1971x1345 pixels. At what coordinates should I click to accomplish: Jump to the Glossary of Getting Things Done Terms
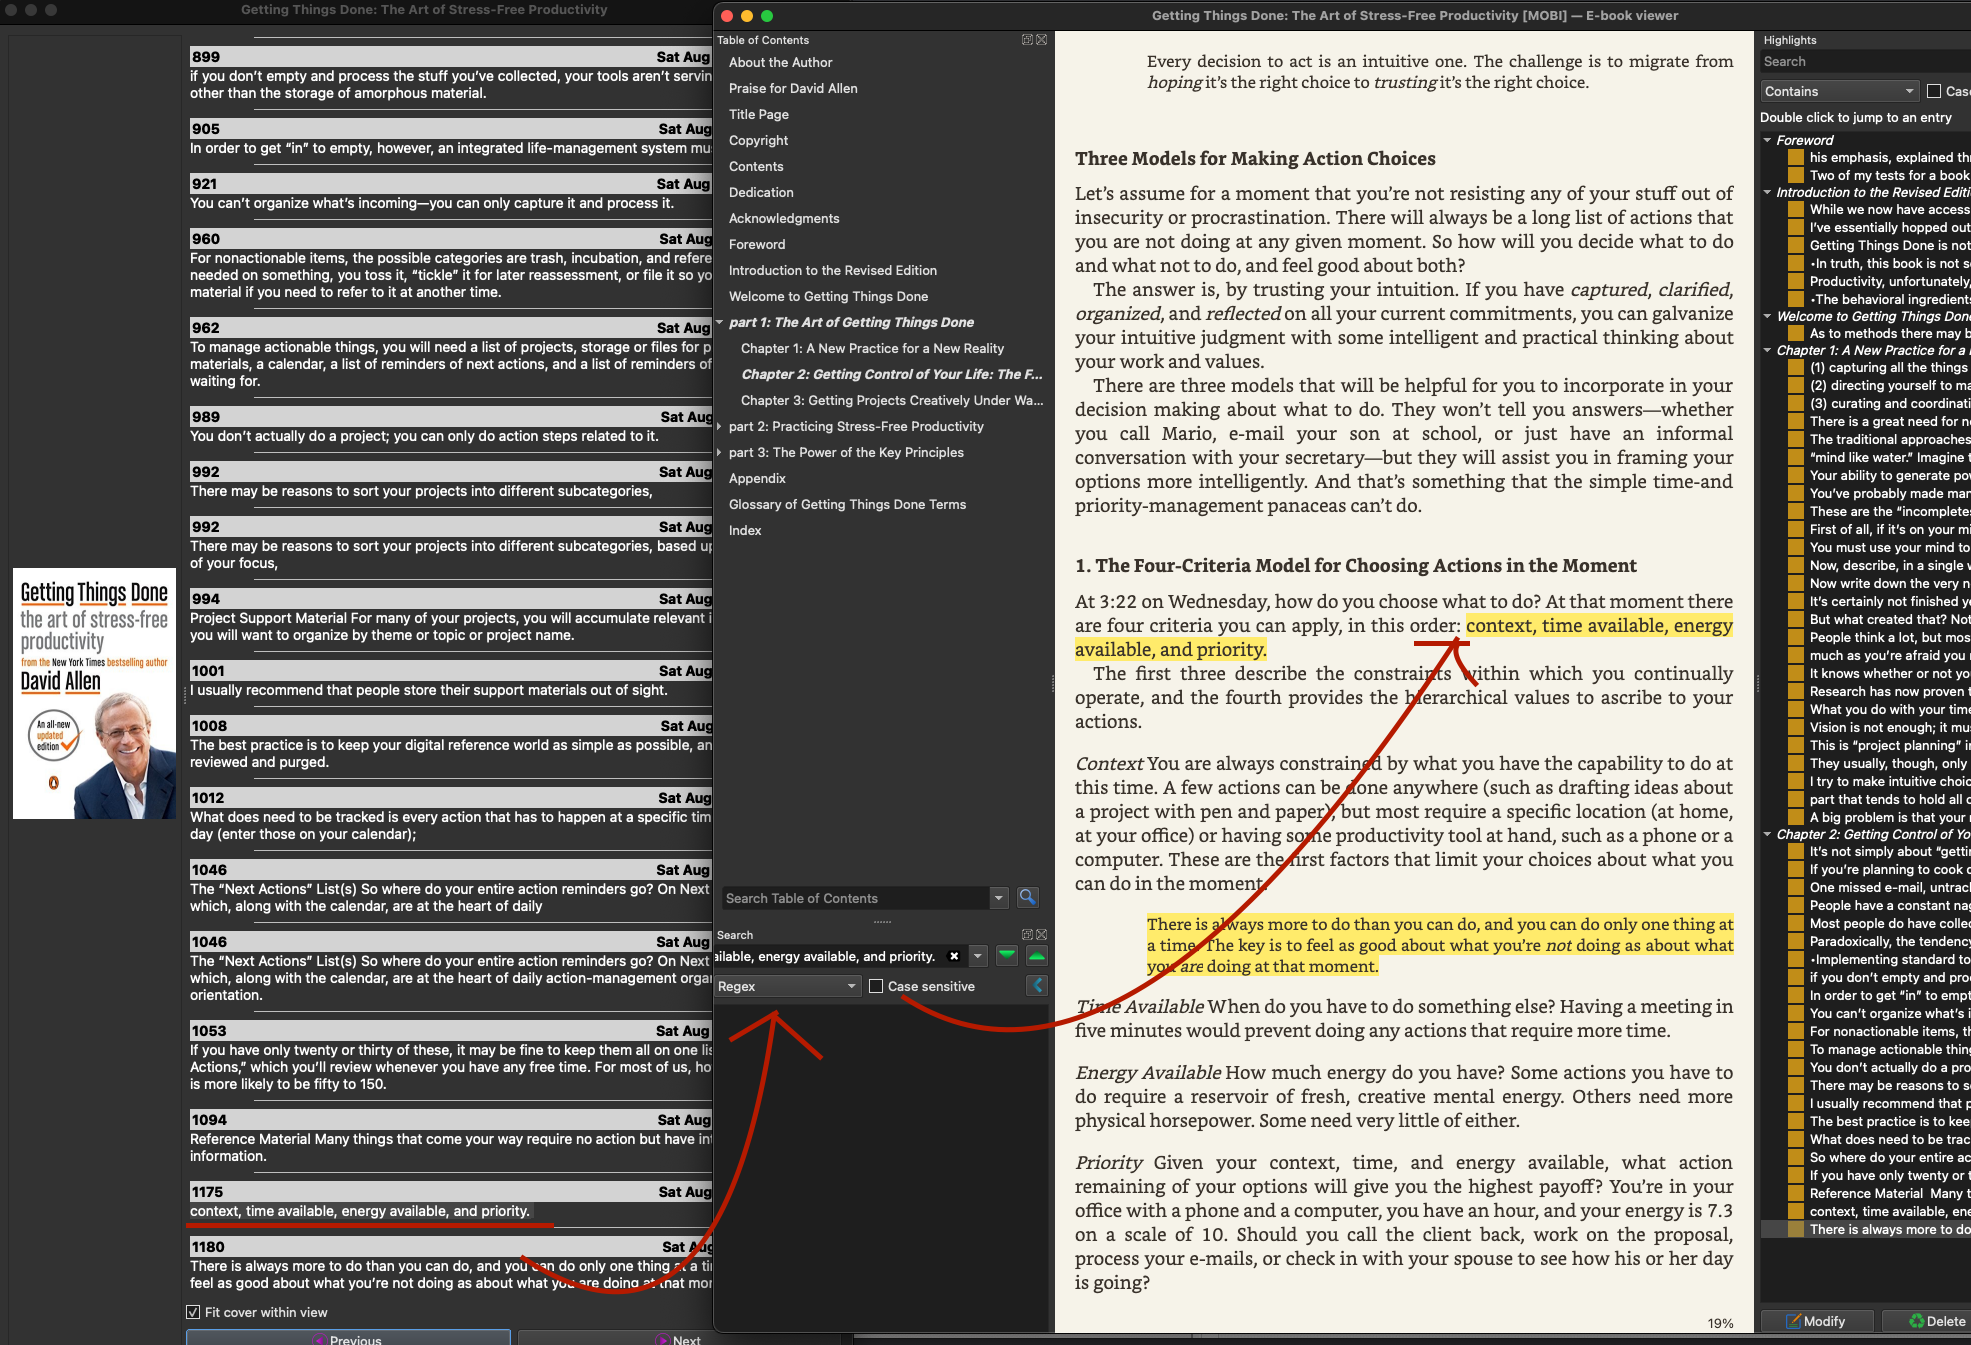coord(847,504)
